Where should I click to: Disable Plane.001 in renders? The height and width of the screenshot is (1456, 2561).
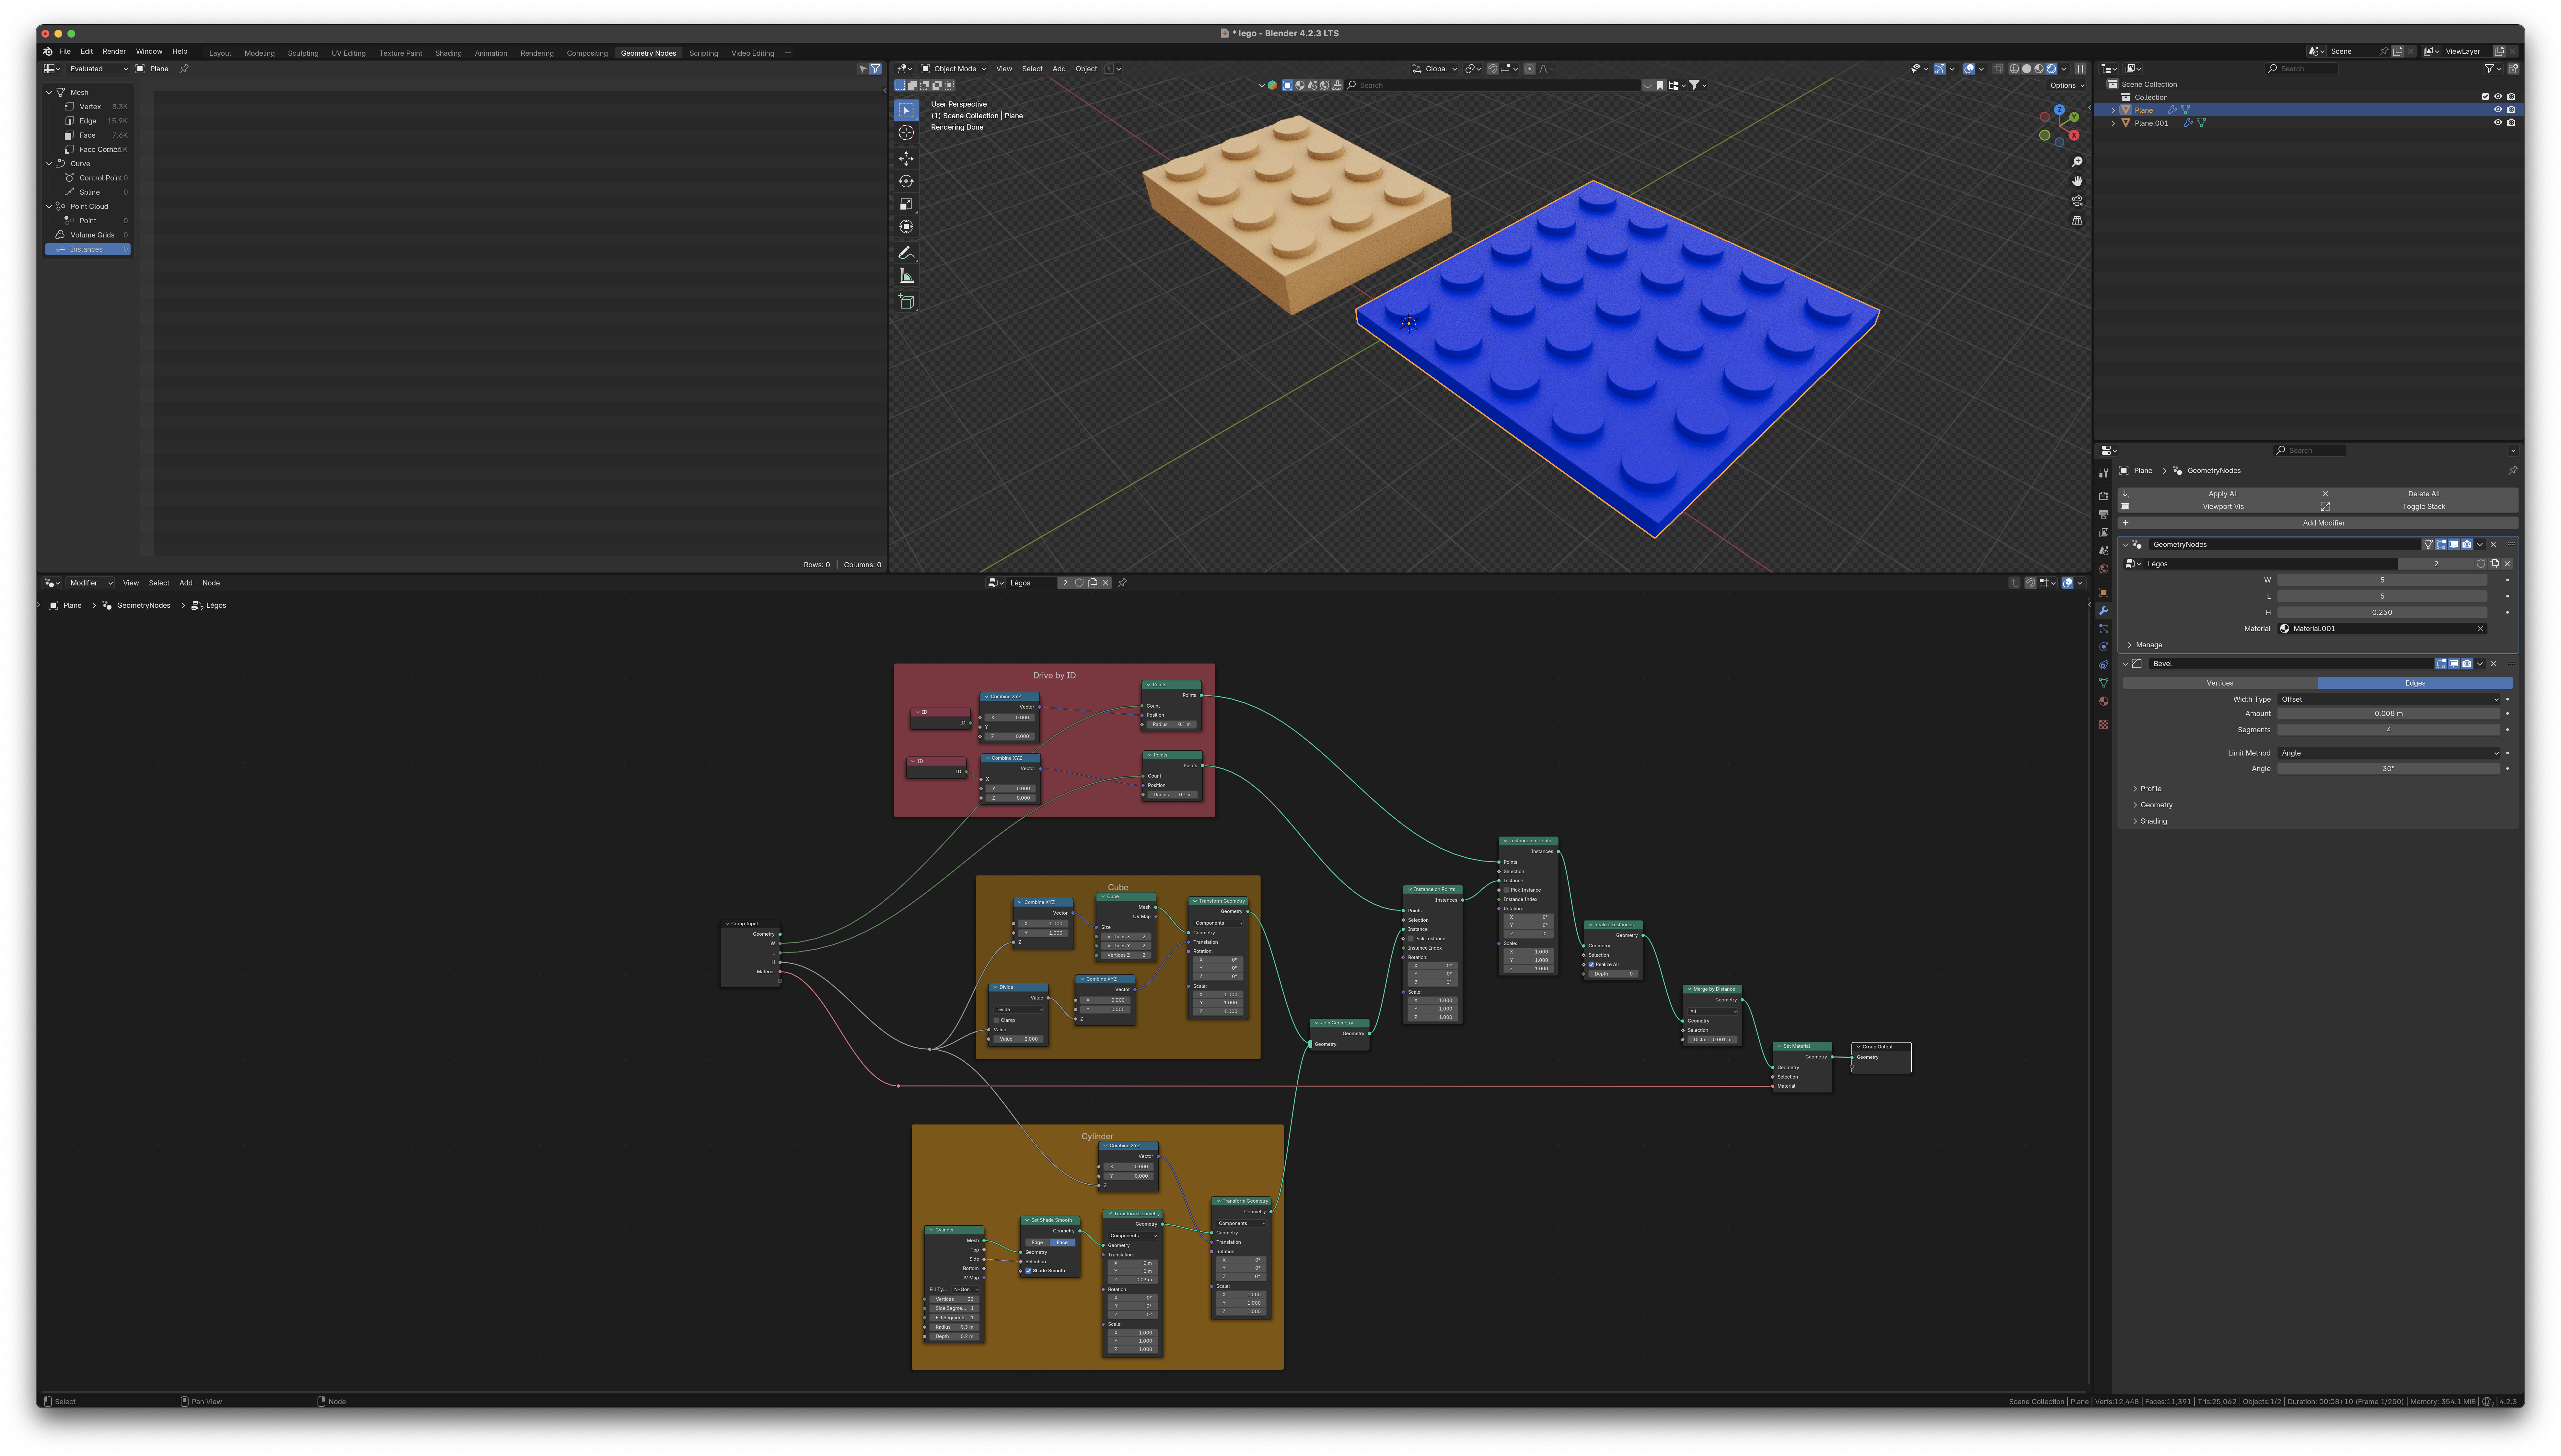[x=2511, y=123]
